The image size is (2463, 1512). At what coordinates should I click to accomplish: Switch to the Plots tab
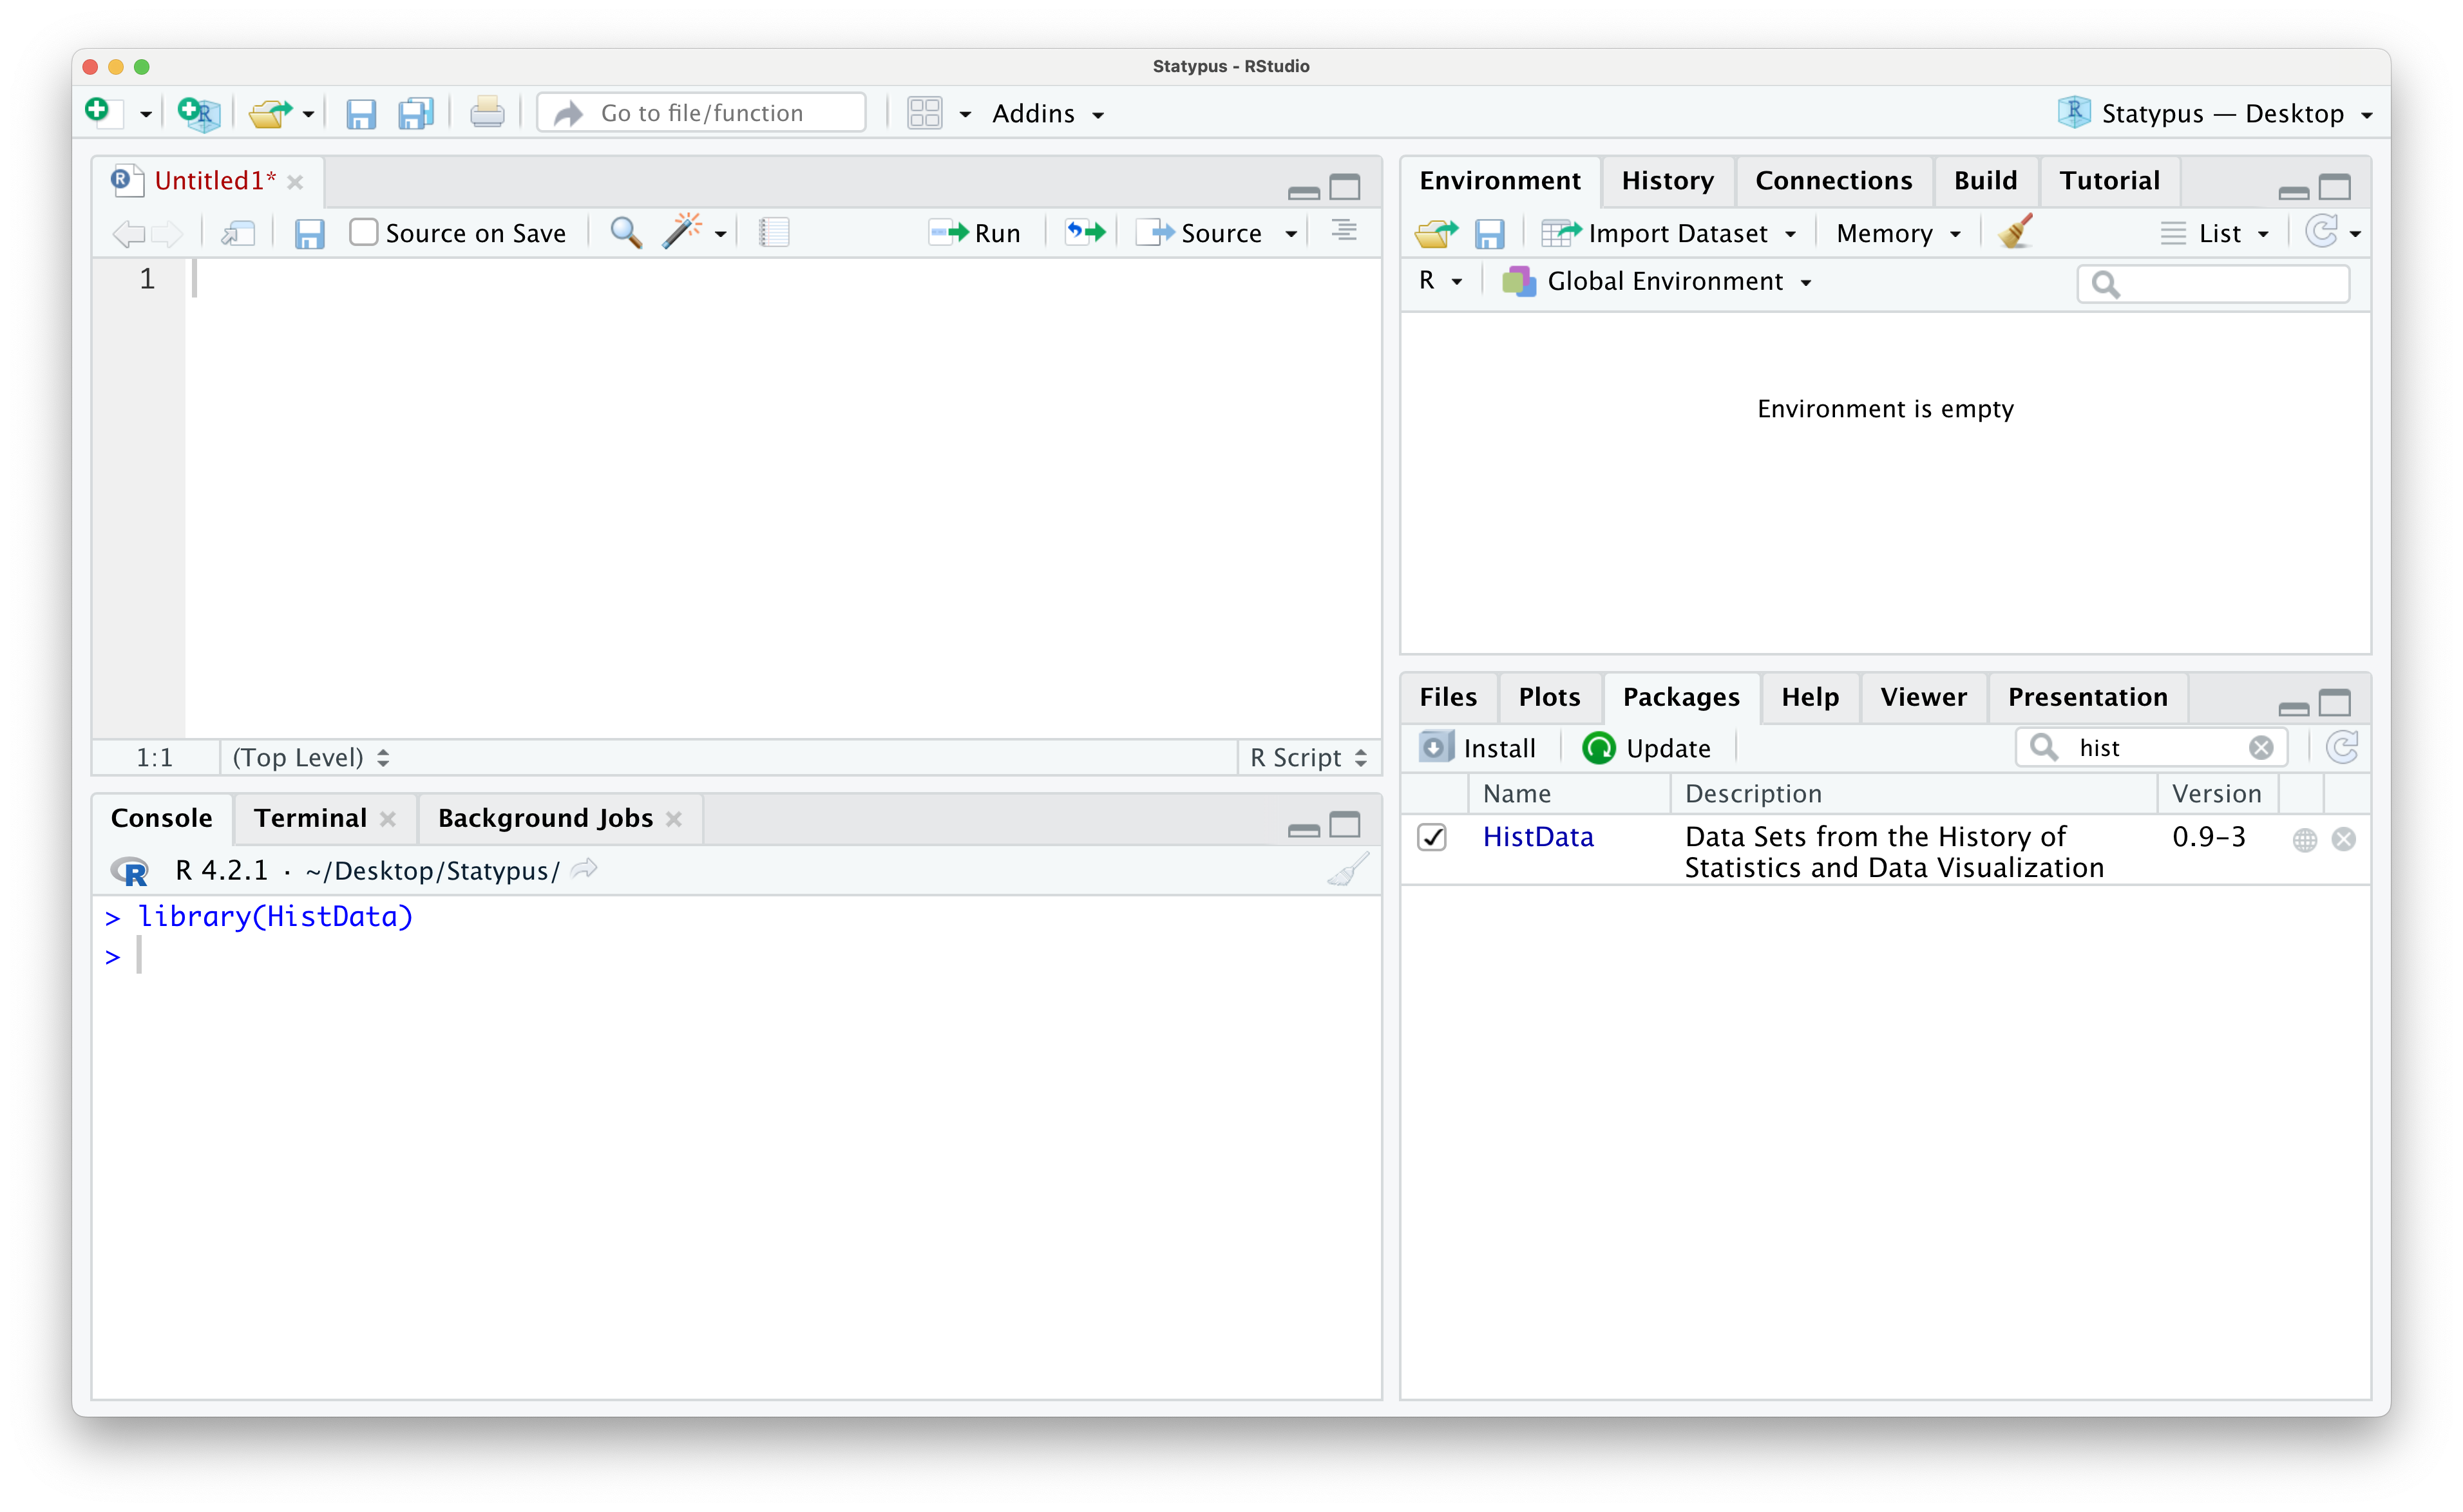[x=1548, y=697]
